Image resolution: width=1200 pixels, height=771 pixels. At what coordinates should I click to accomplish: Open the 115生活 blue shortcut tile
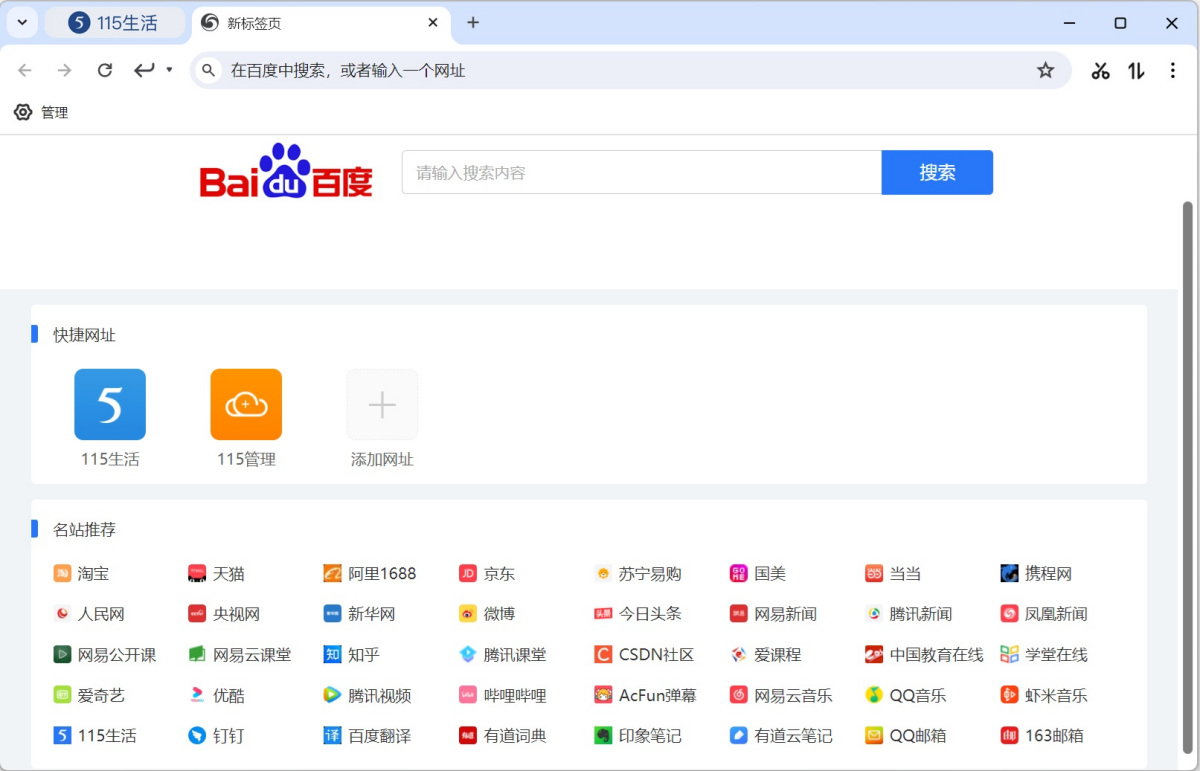(110, 405)
